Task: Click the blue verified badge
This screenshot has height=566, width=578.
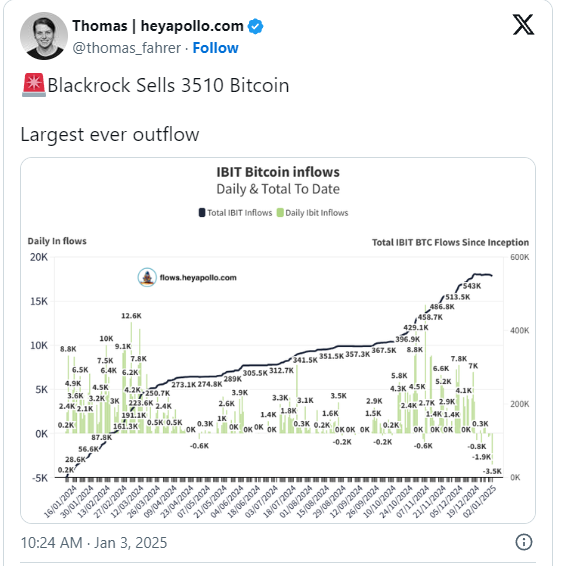Action: pyautogui.click(x=255, y=27)
